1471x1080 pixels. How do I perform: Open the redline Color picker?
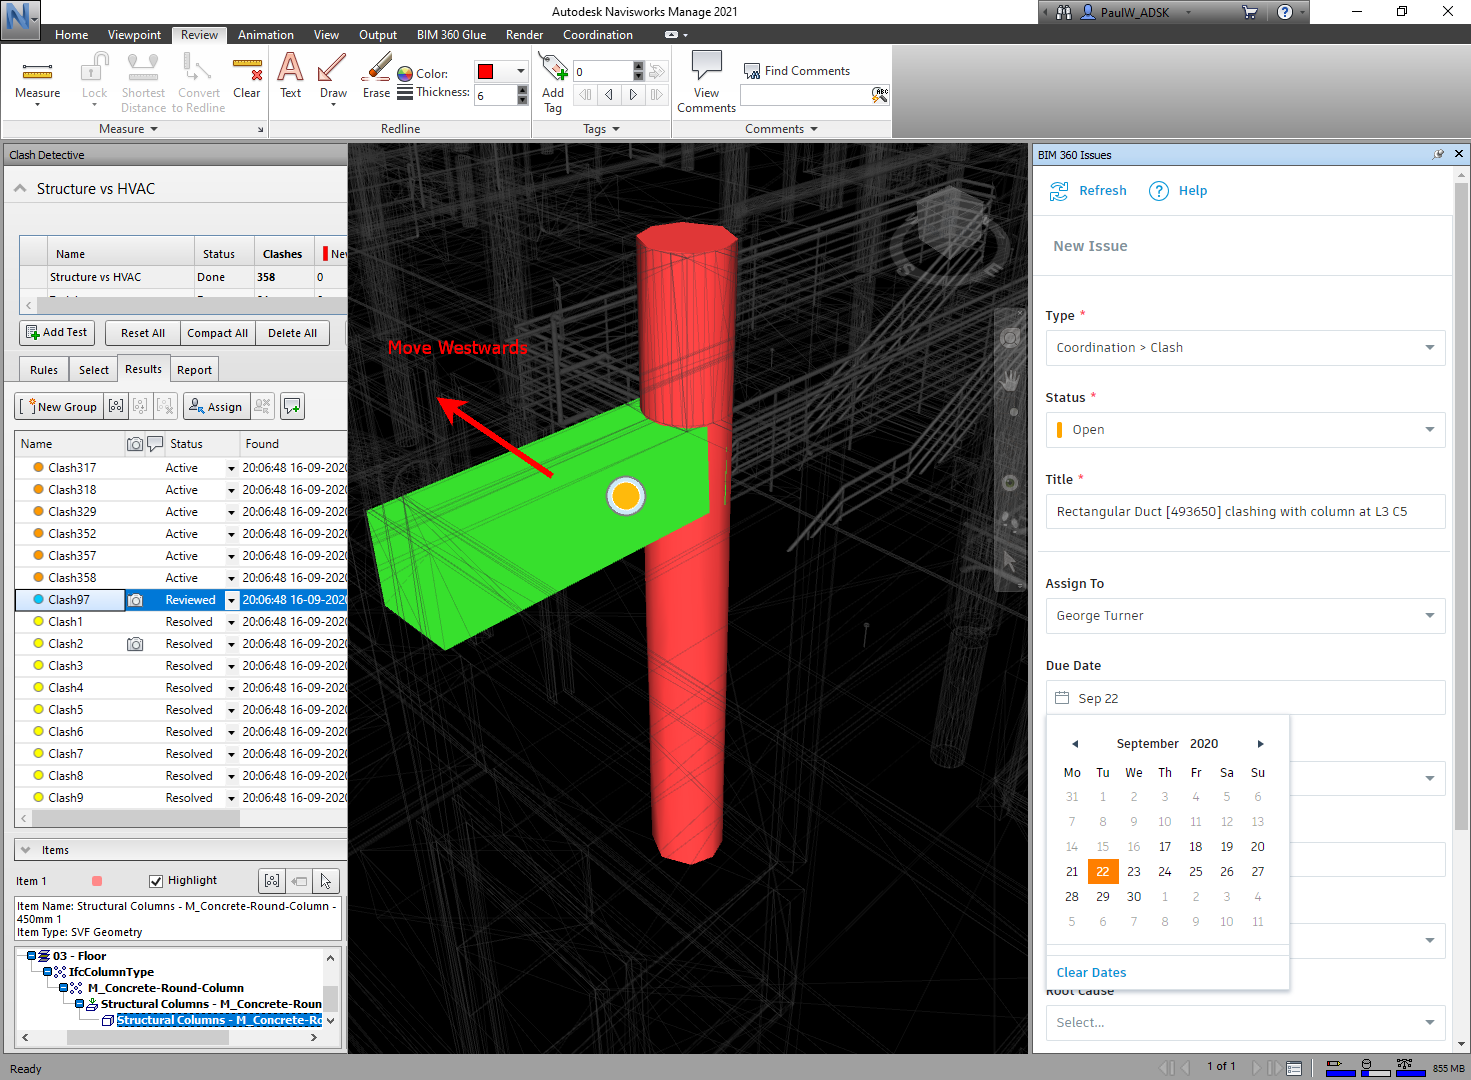[x=520, y=71]
